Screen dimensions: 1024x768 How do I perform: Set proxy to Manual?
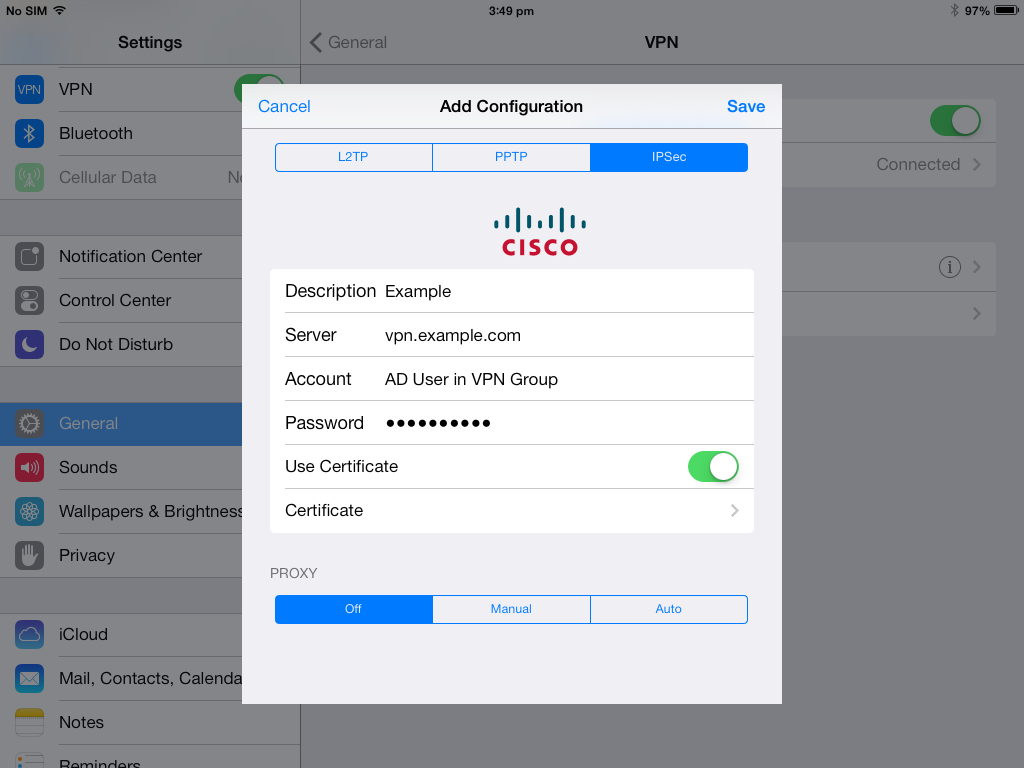pyautogui.click(x=511, y=609)
